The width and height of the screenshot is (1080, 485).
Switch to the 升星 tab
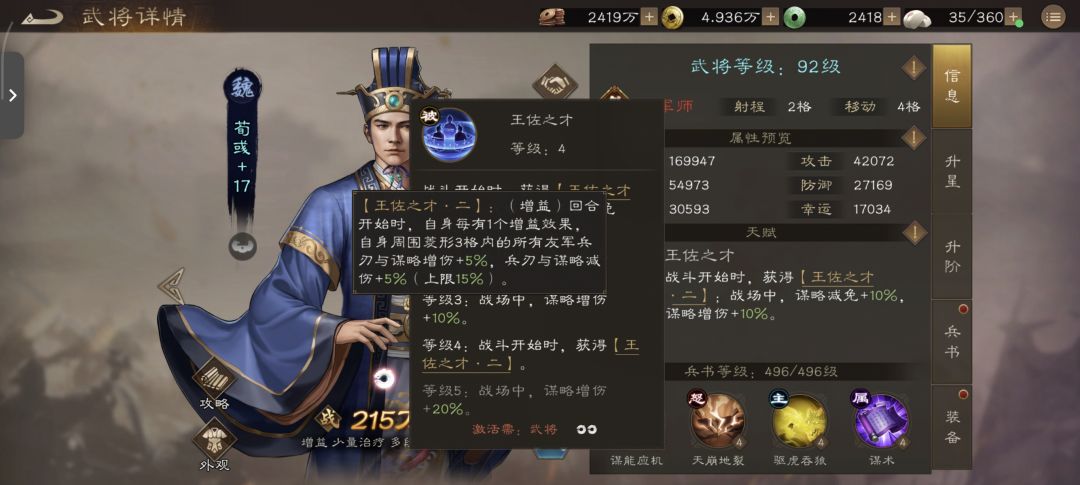(x=952, y=172)
